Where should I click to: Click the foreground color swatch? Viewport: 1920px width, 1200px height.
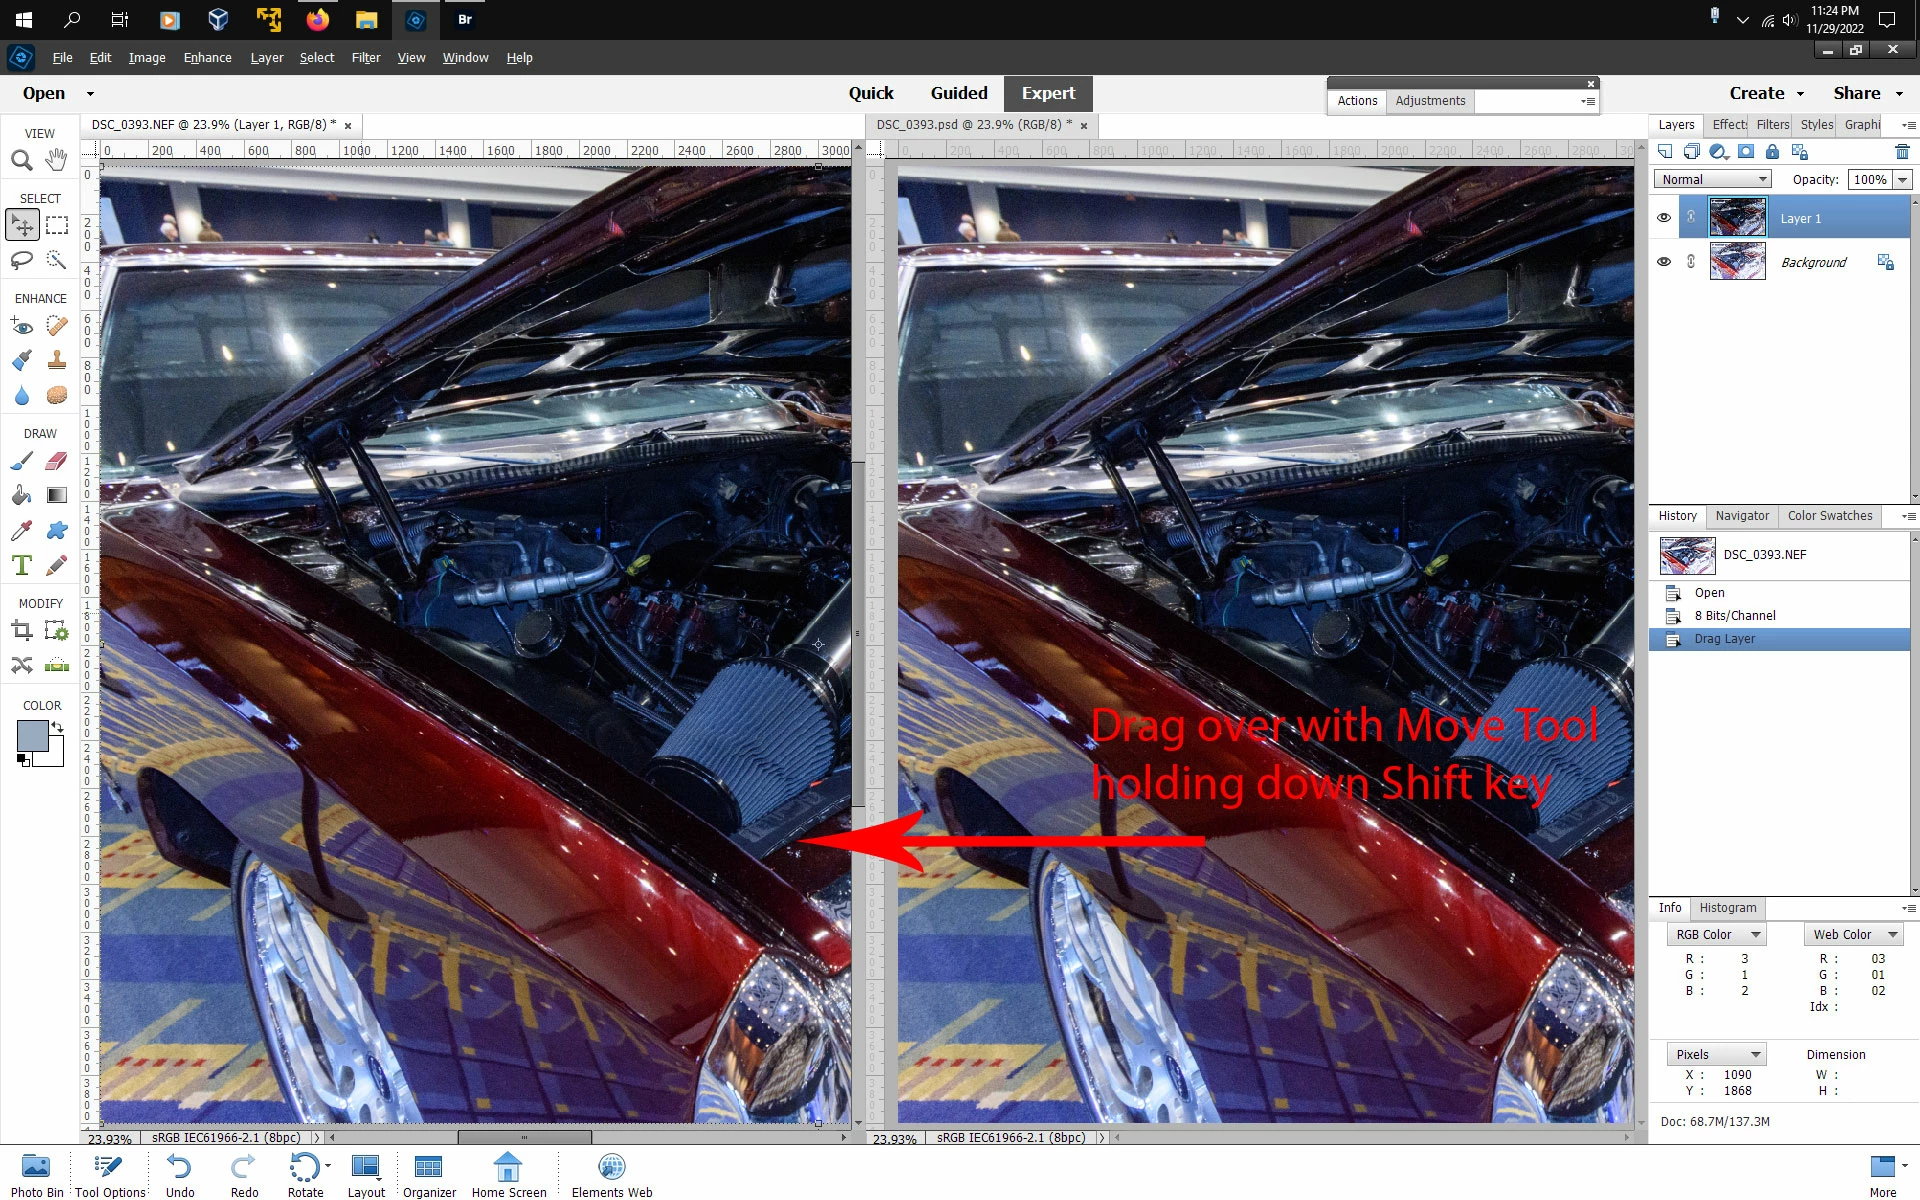(x=32, y=735)
